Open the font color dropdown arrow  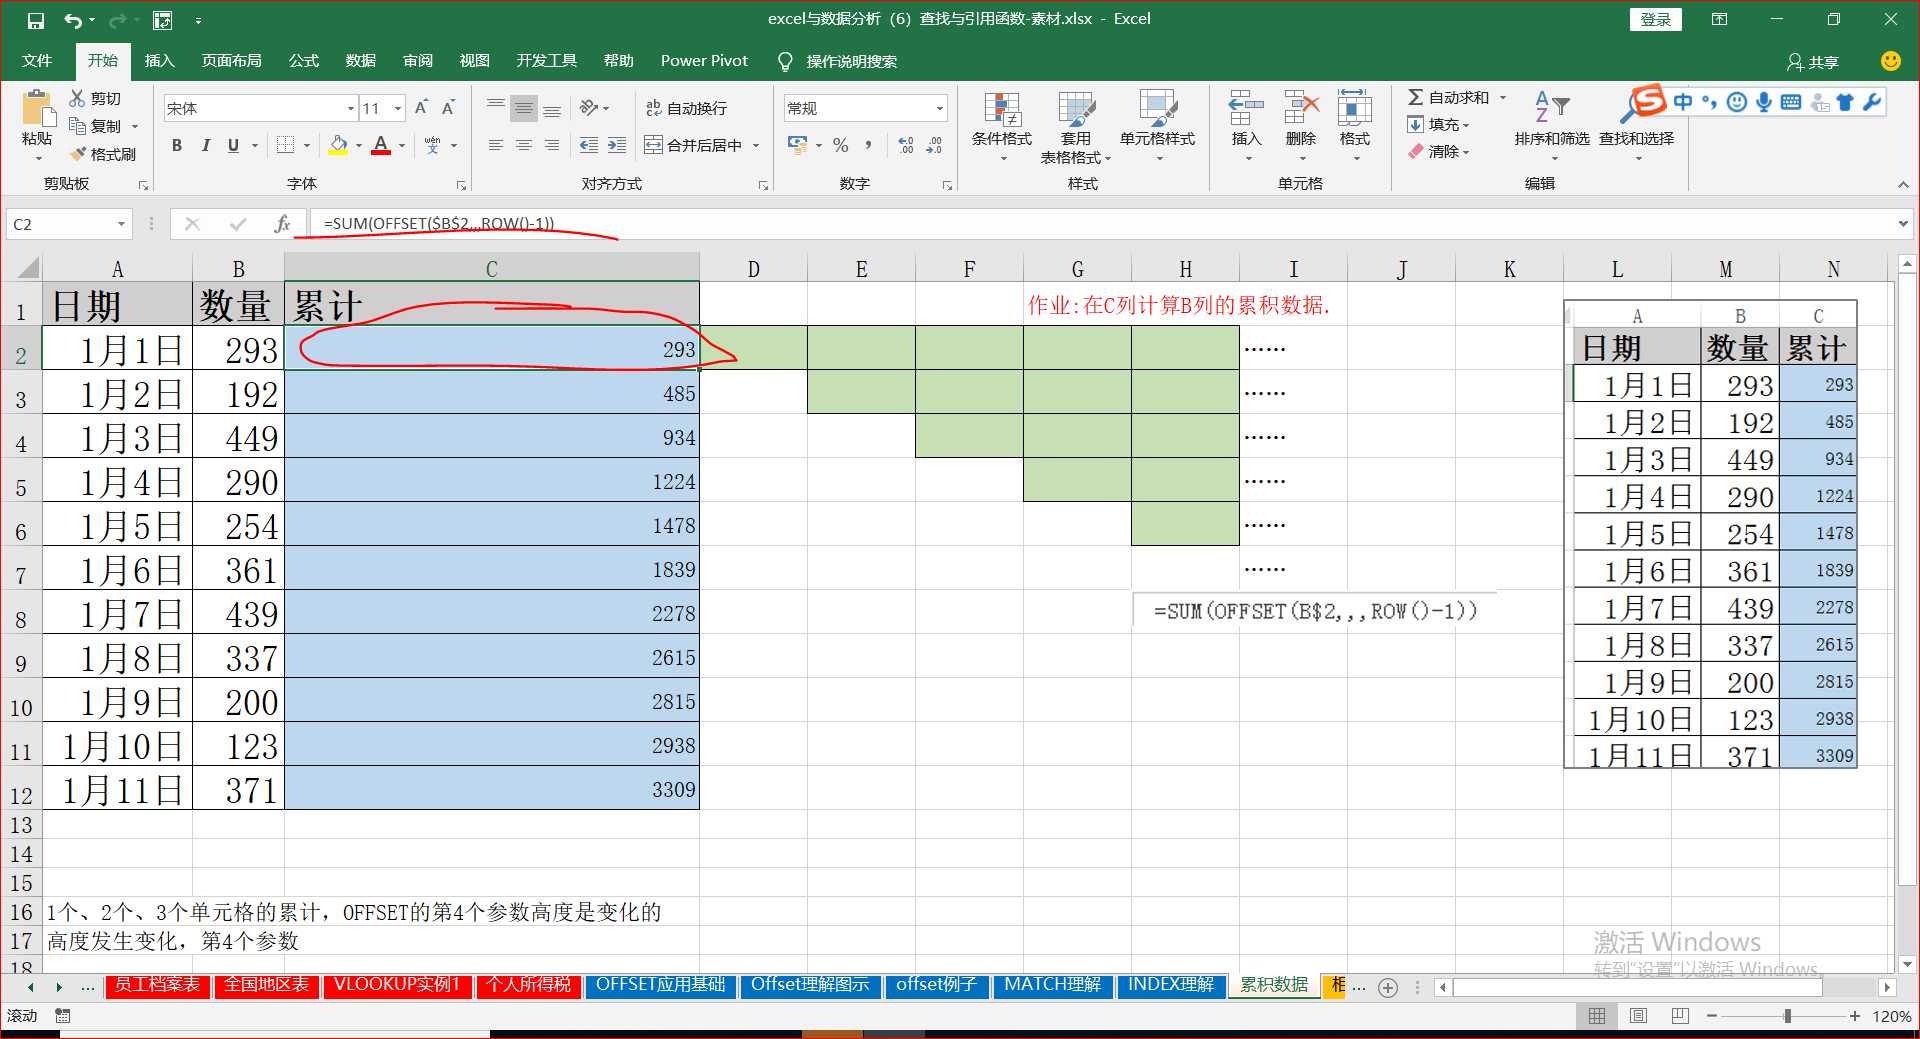402,146
